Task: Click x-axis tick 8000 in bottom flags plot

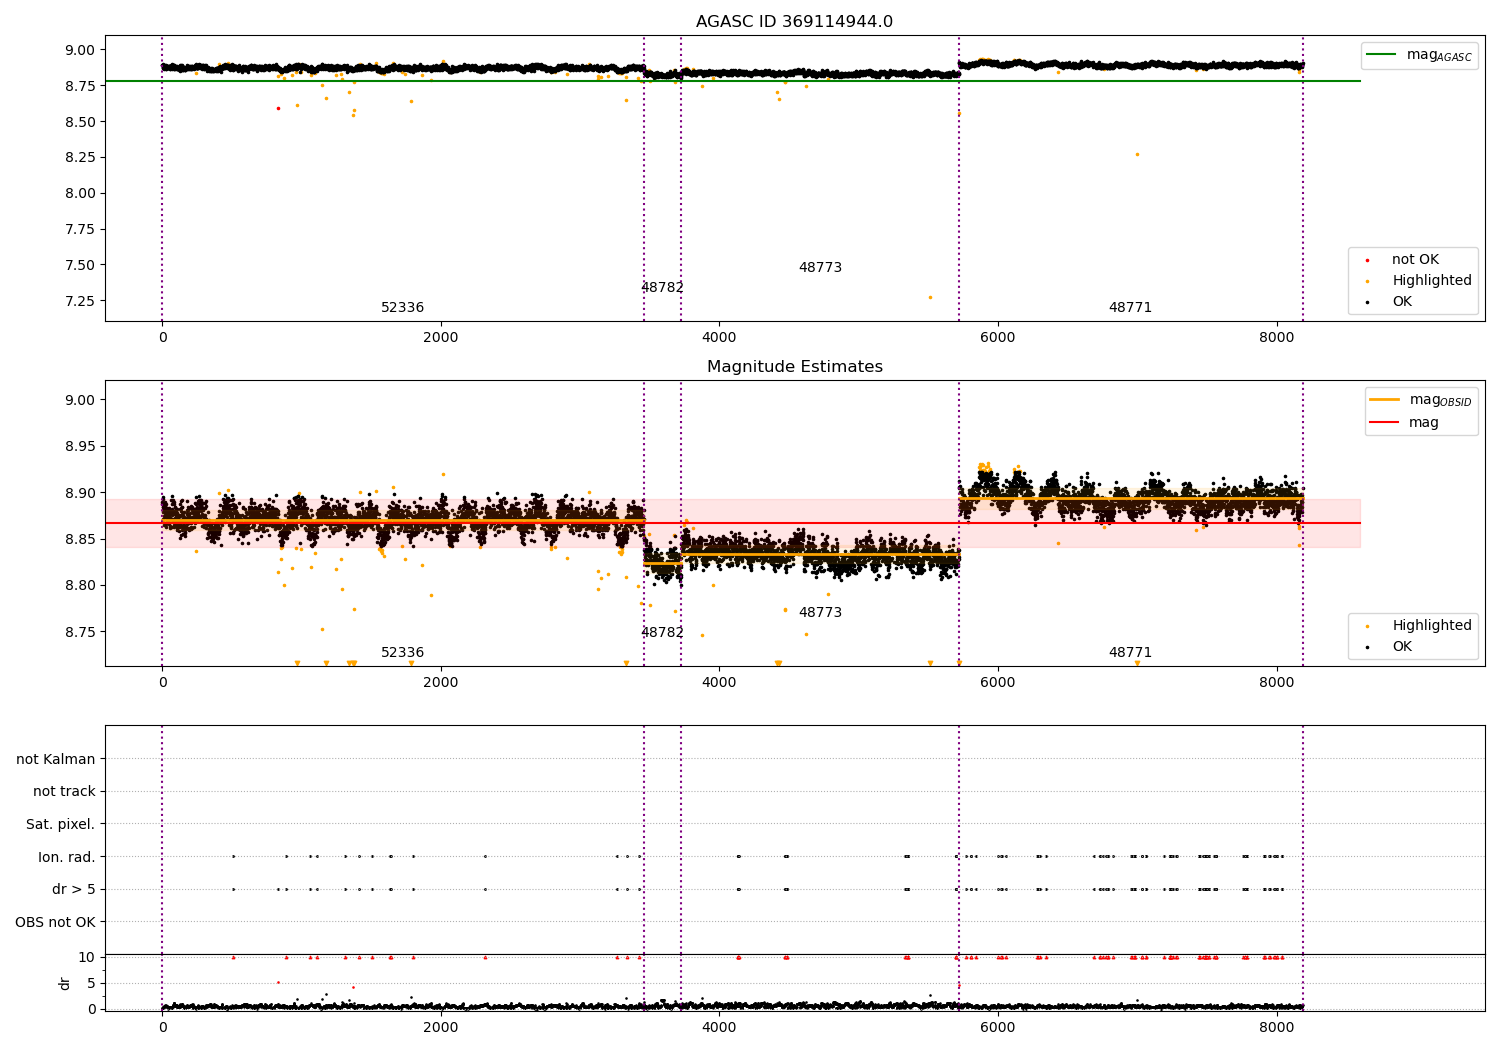Action: tap(1277, 1026)
